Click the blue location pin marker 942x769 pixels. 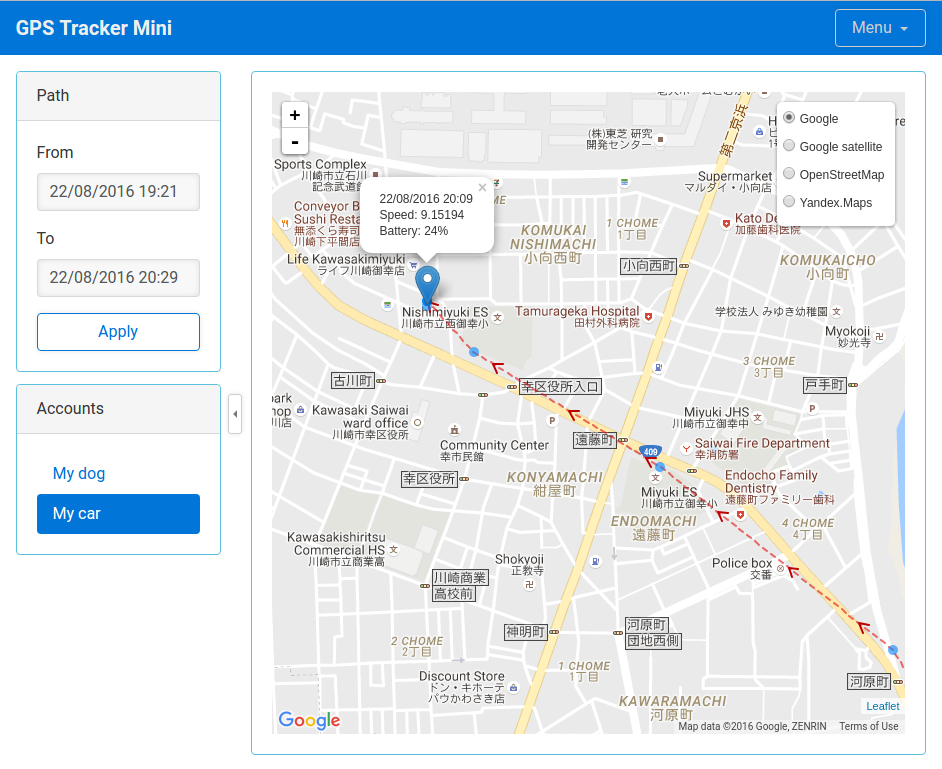coord(427,287)
